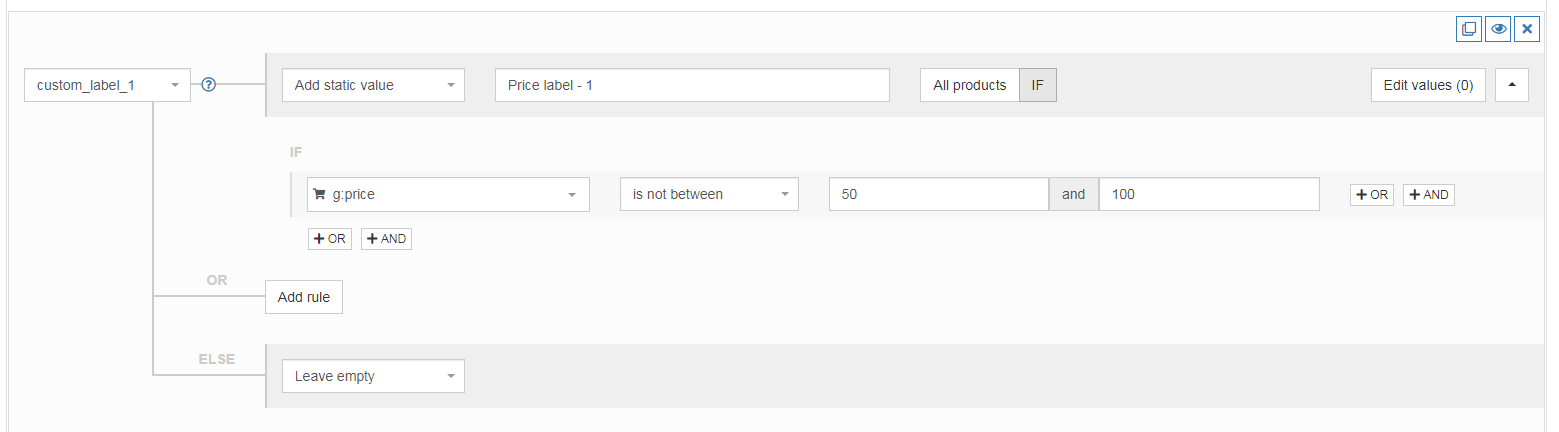The height and width of the screenshot is (432, 1559).
Task: Open the Add static value dropdown
Action: coord(373,85)
